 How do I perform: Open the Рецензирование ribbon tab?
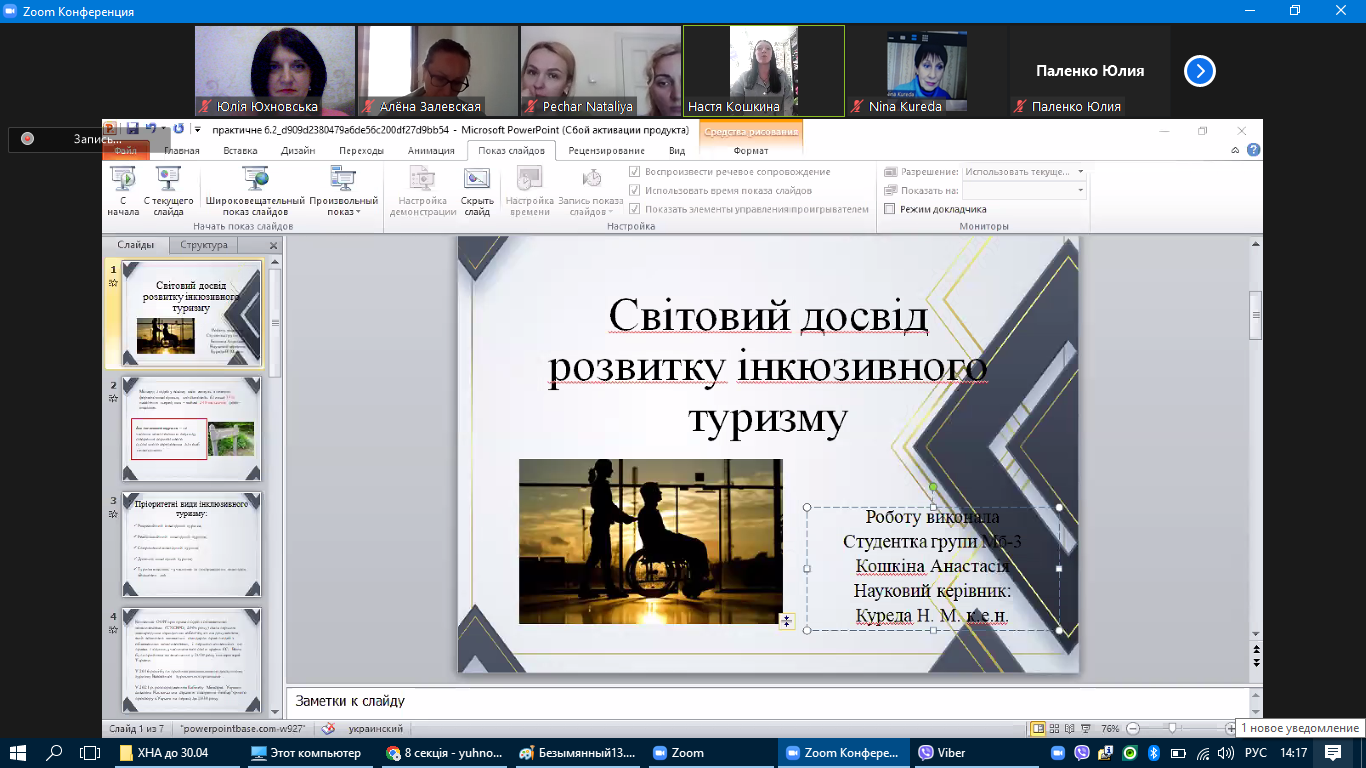tap(606, 151)
